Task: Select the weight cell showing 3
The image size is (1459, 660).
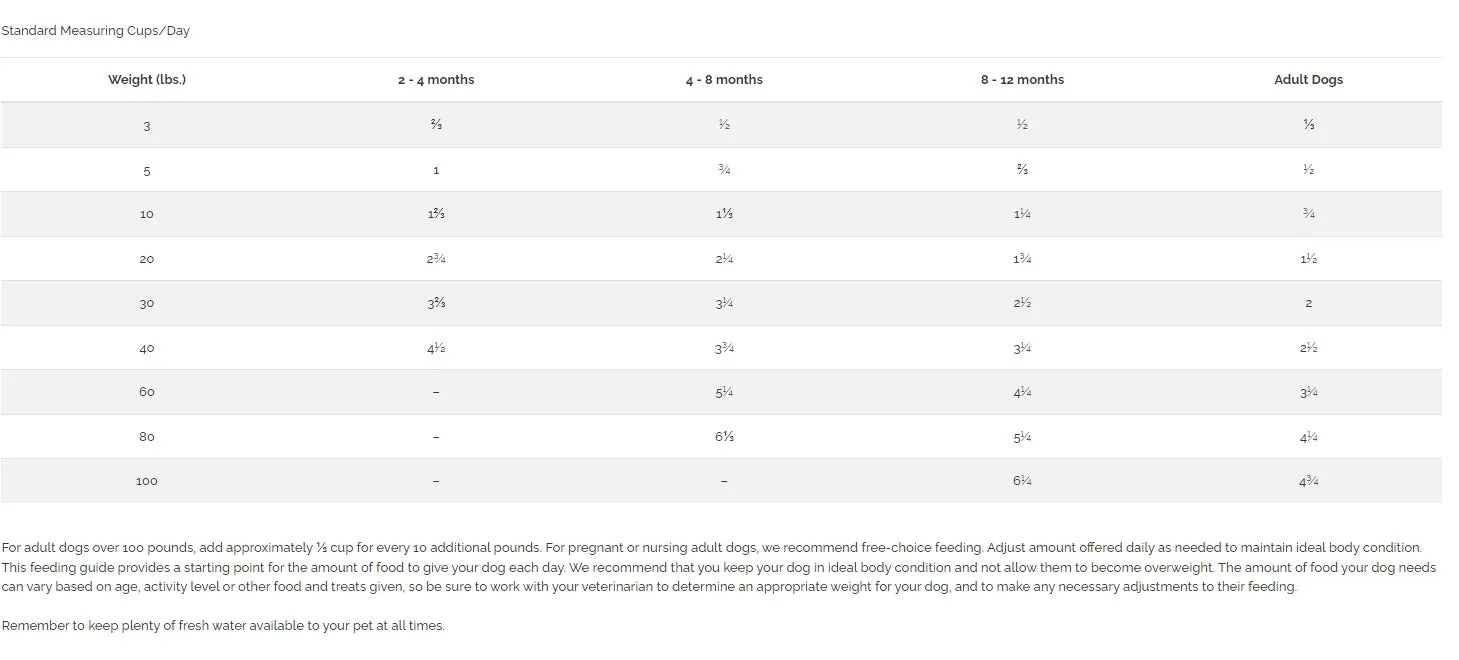Action: 147,126
